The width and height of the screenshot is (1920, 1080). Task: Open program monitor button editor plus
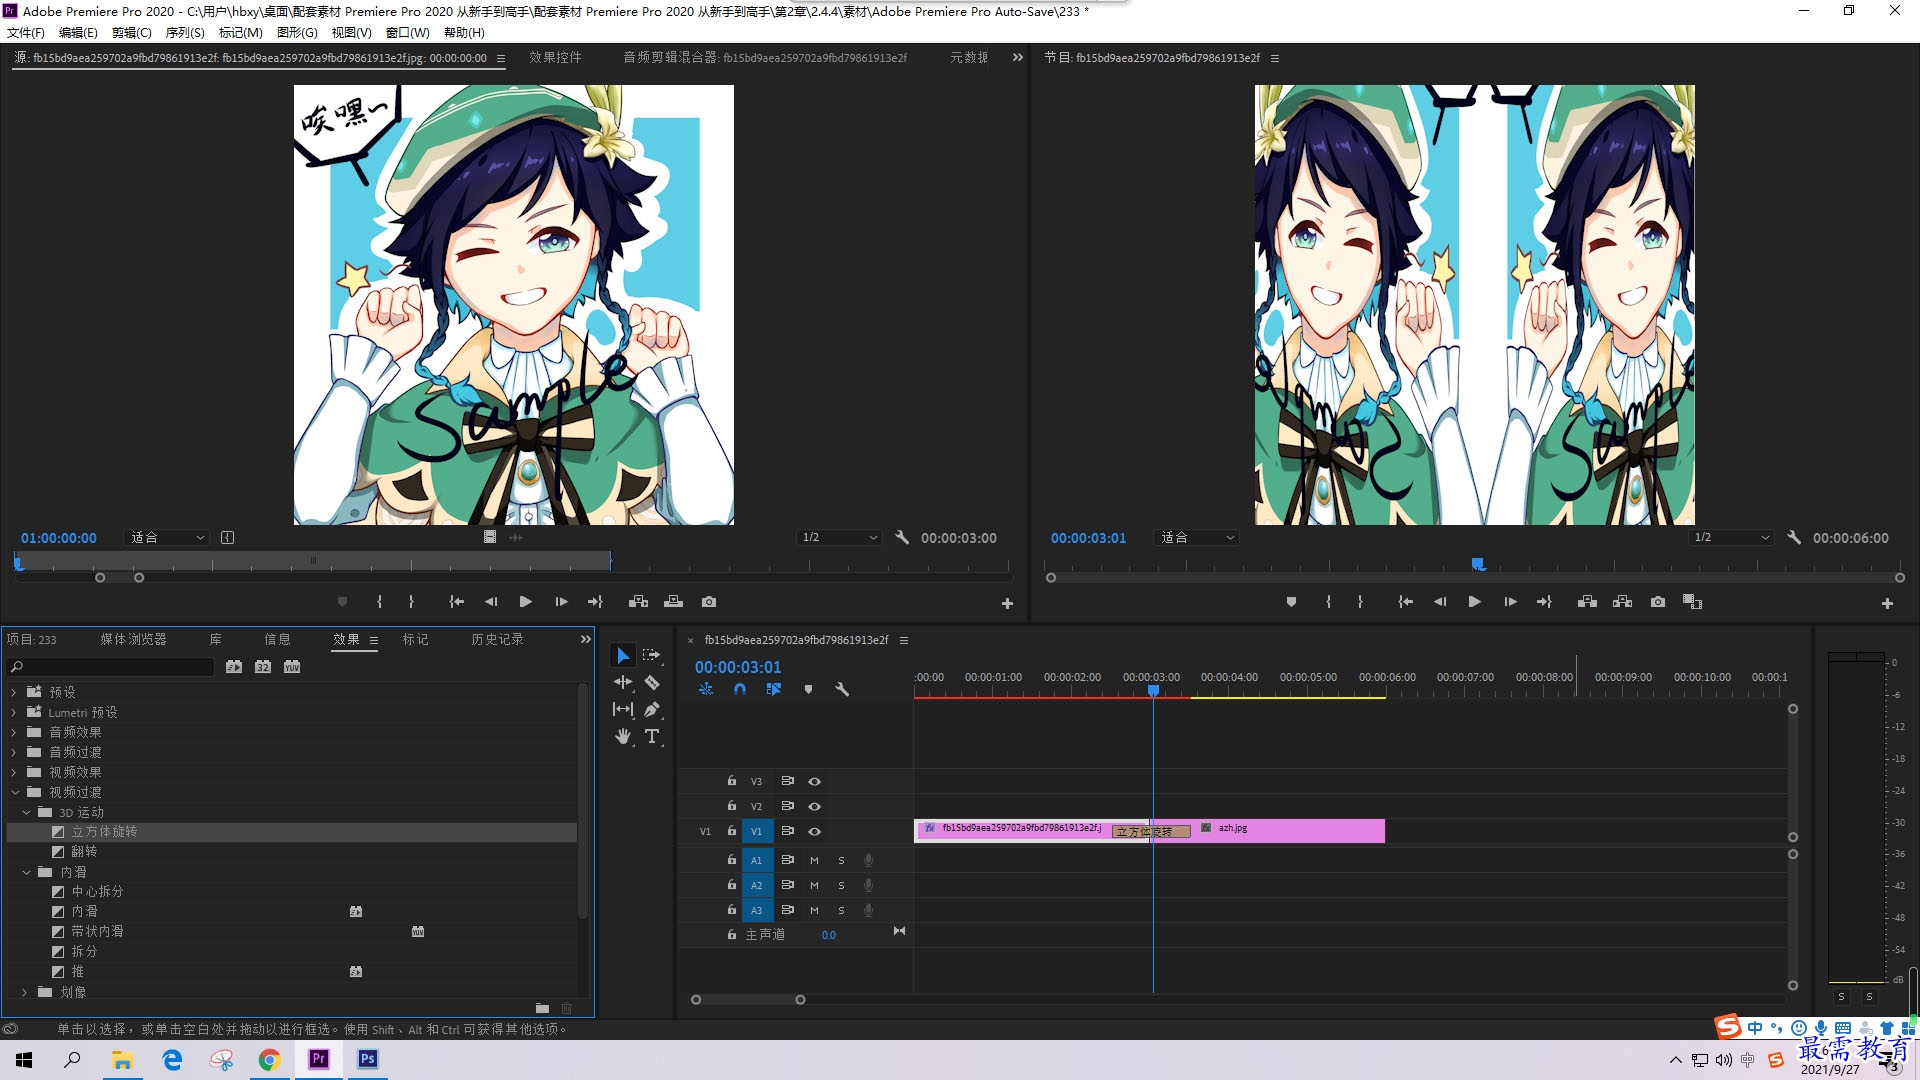point(1887,603)
